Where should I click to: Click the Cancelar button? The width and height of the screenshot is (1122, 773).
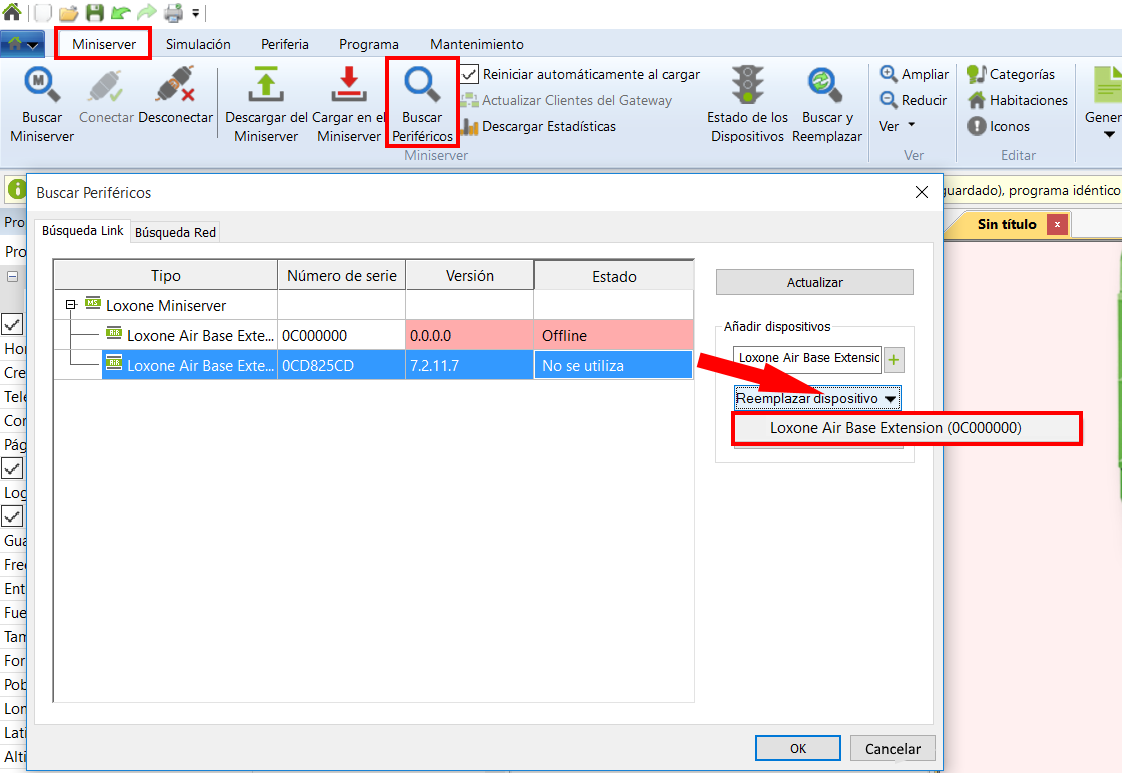[x=892, y=748]
